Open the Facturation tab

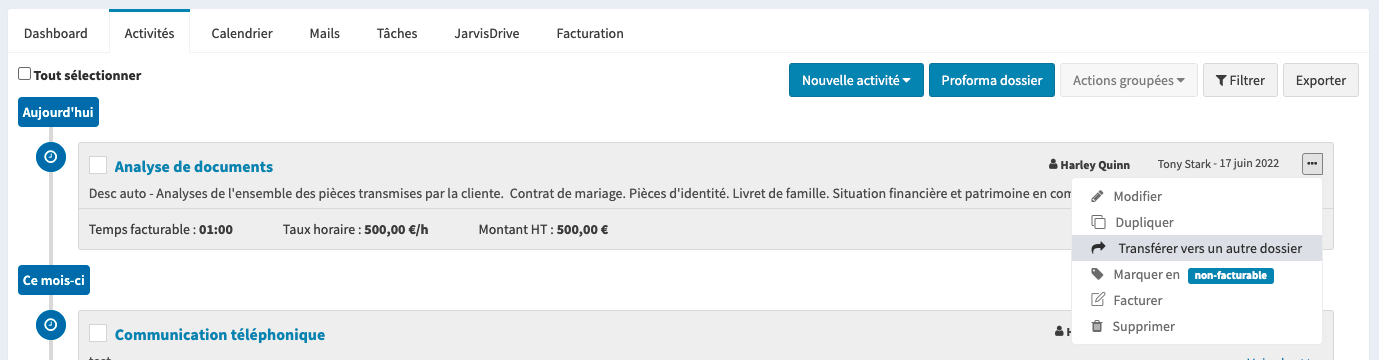[590, 33]
